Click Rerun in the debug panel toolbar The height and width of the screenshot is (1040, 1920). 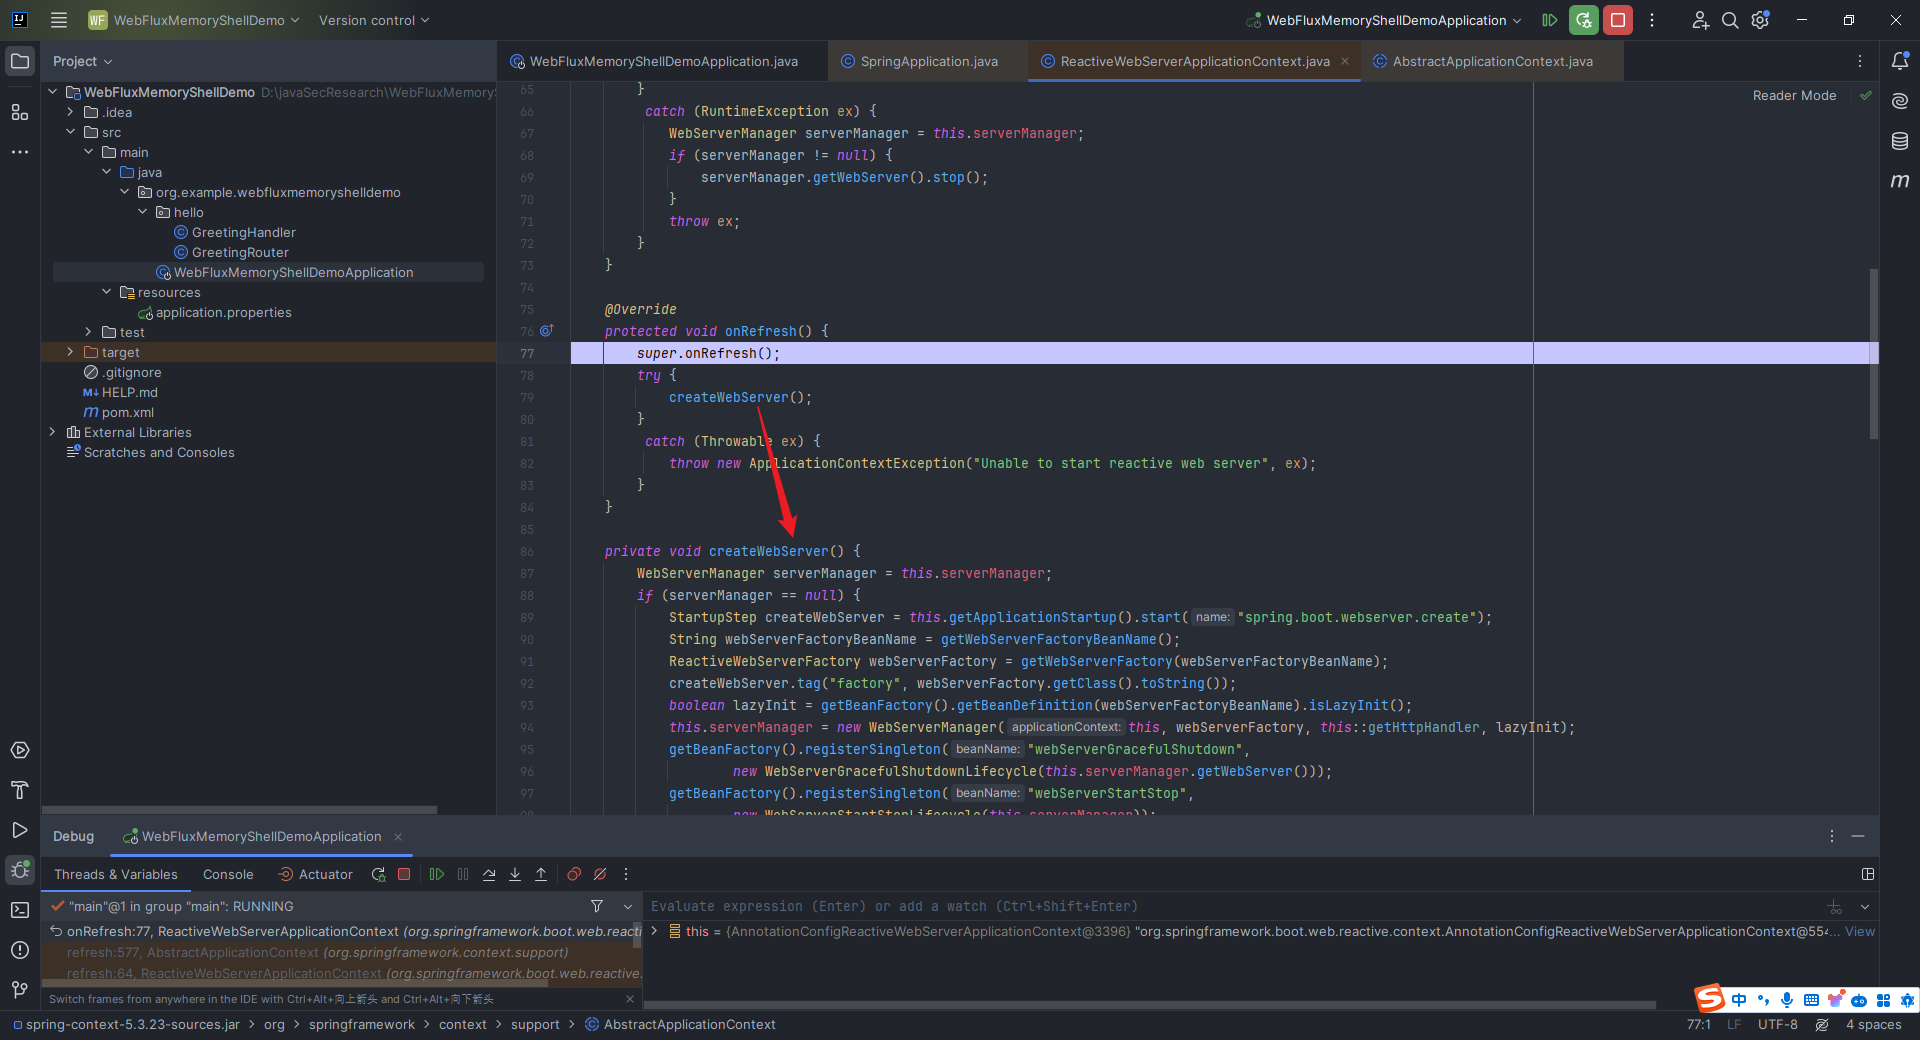378,874
